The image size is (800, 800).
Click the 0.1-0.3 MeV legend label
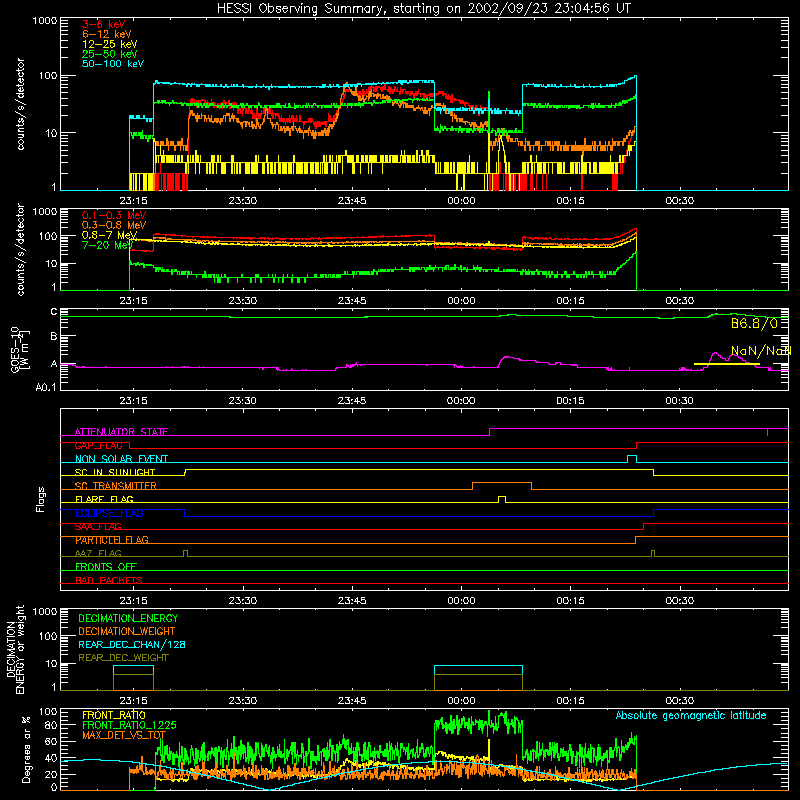click(114, 215)
